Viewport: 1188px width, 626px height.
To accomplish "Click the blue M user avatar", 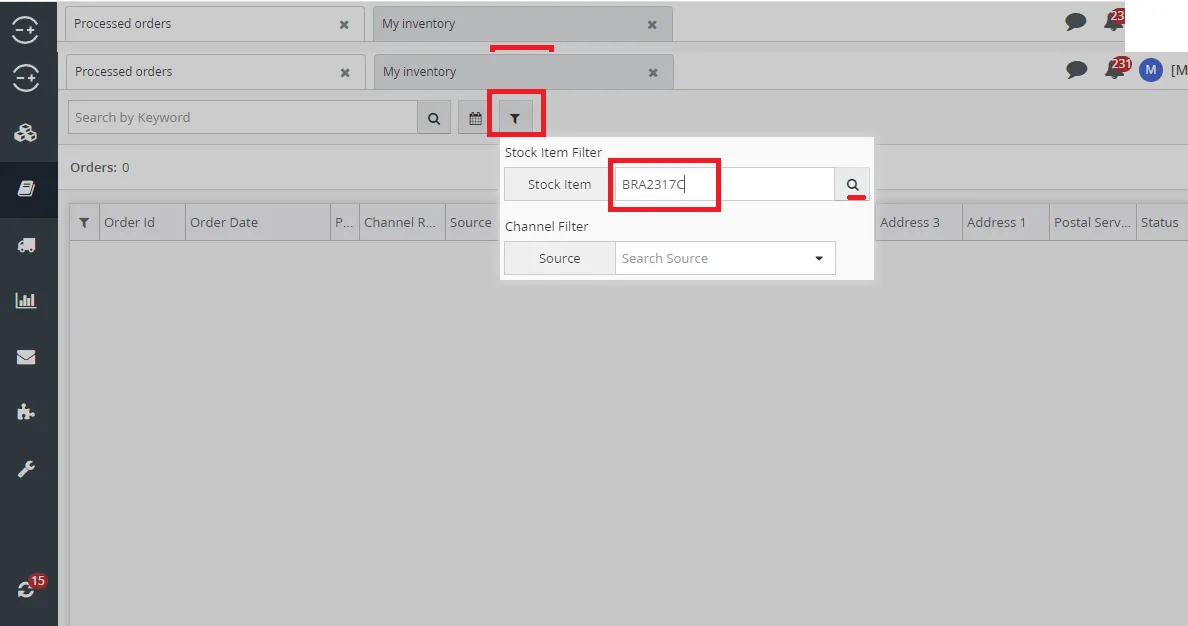I will pos(1151,70).
